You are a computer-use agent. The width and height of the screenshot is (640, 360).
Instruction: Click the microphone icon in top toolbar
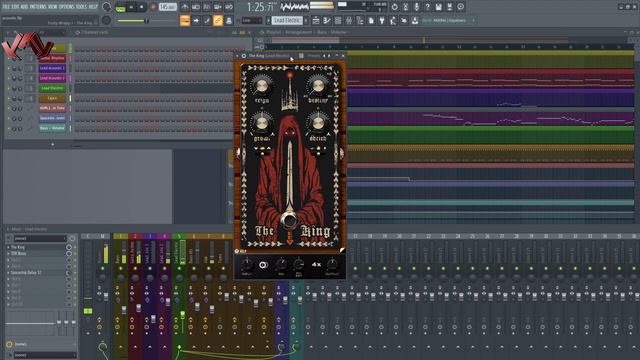(x=416, y=7)
